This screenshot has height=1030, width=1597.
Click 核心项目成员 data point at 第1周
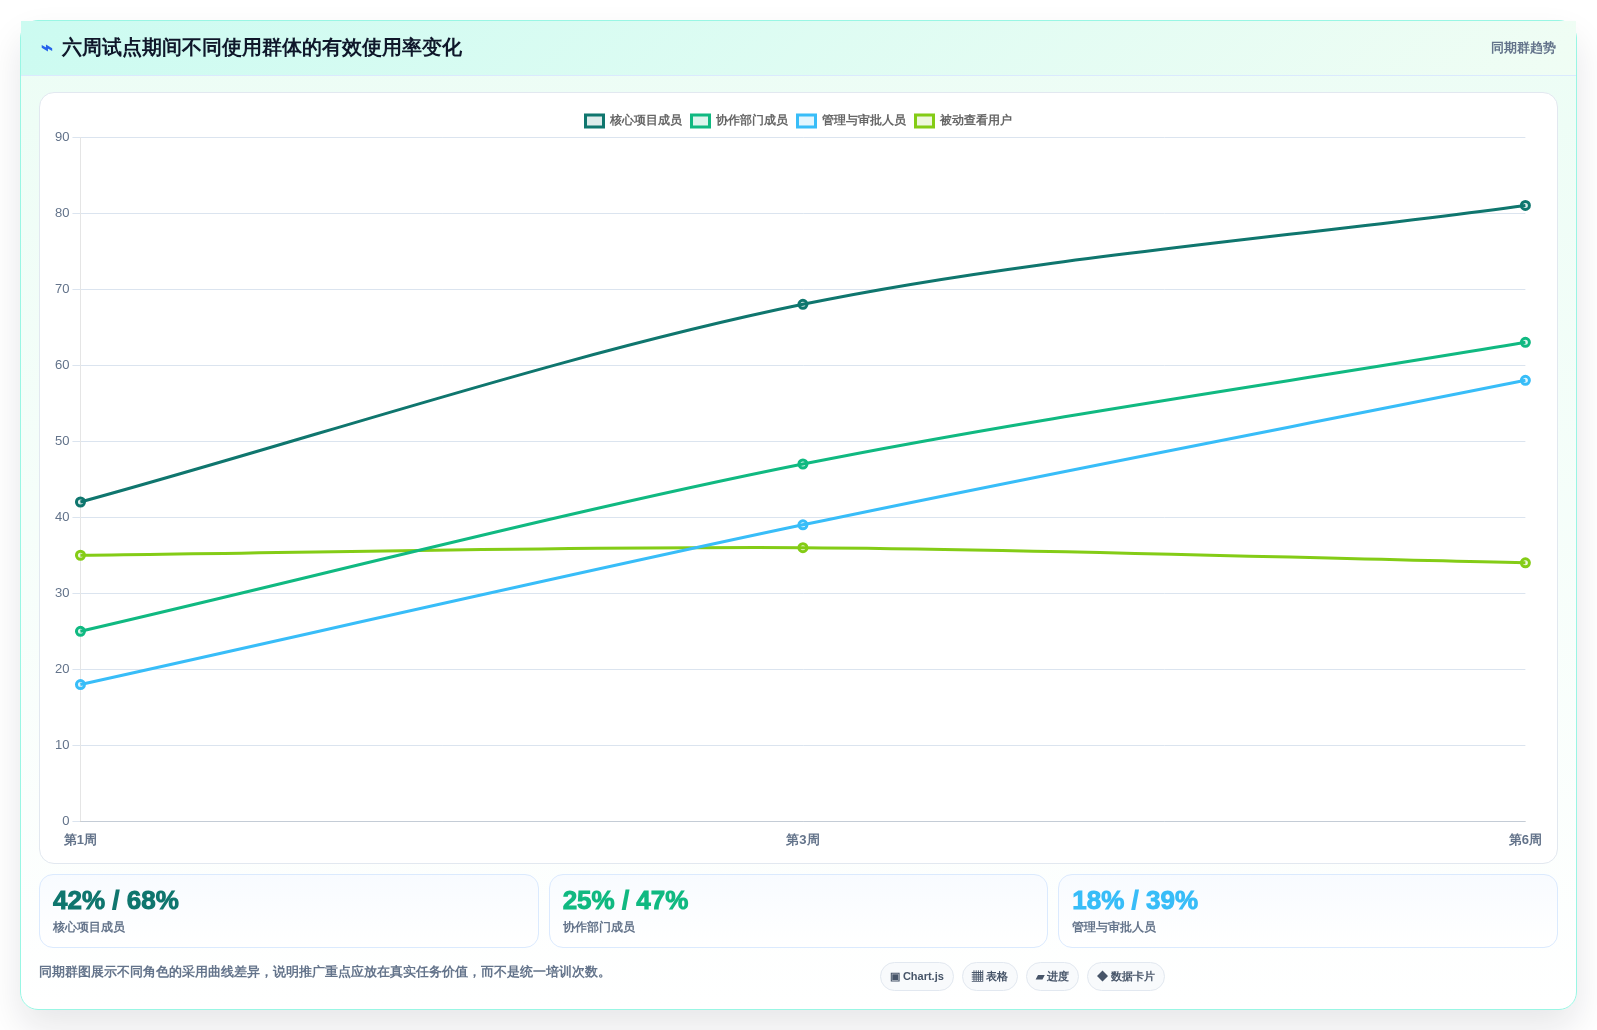point(81,502)
